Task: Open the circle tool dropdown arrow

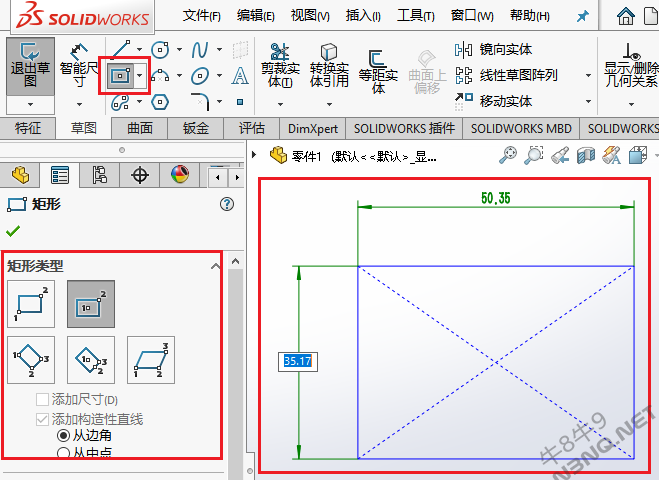Action: (x=179, y=50)
